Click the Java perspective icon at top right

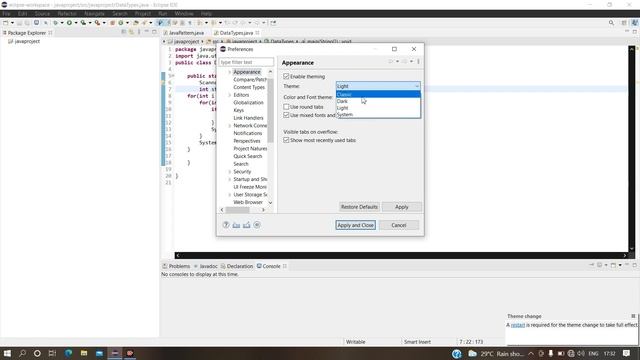tap(635, 23)
